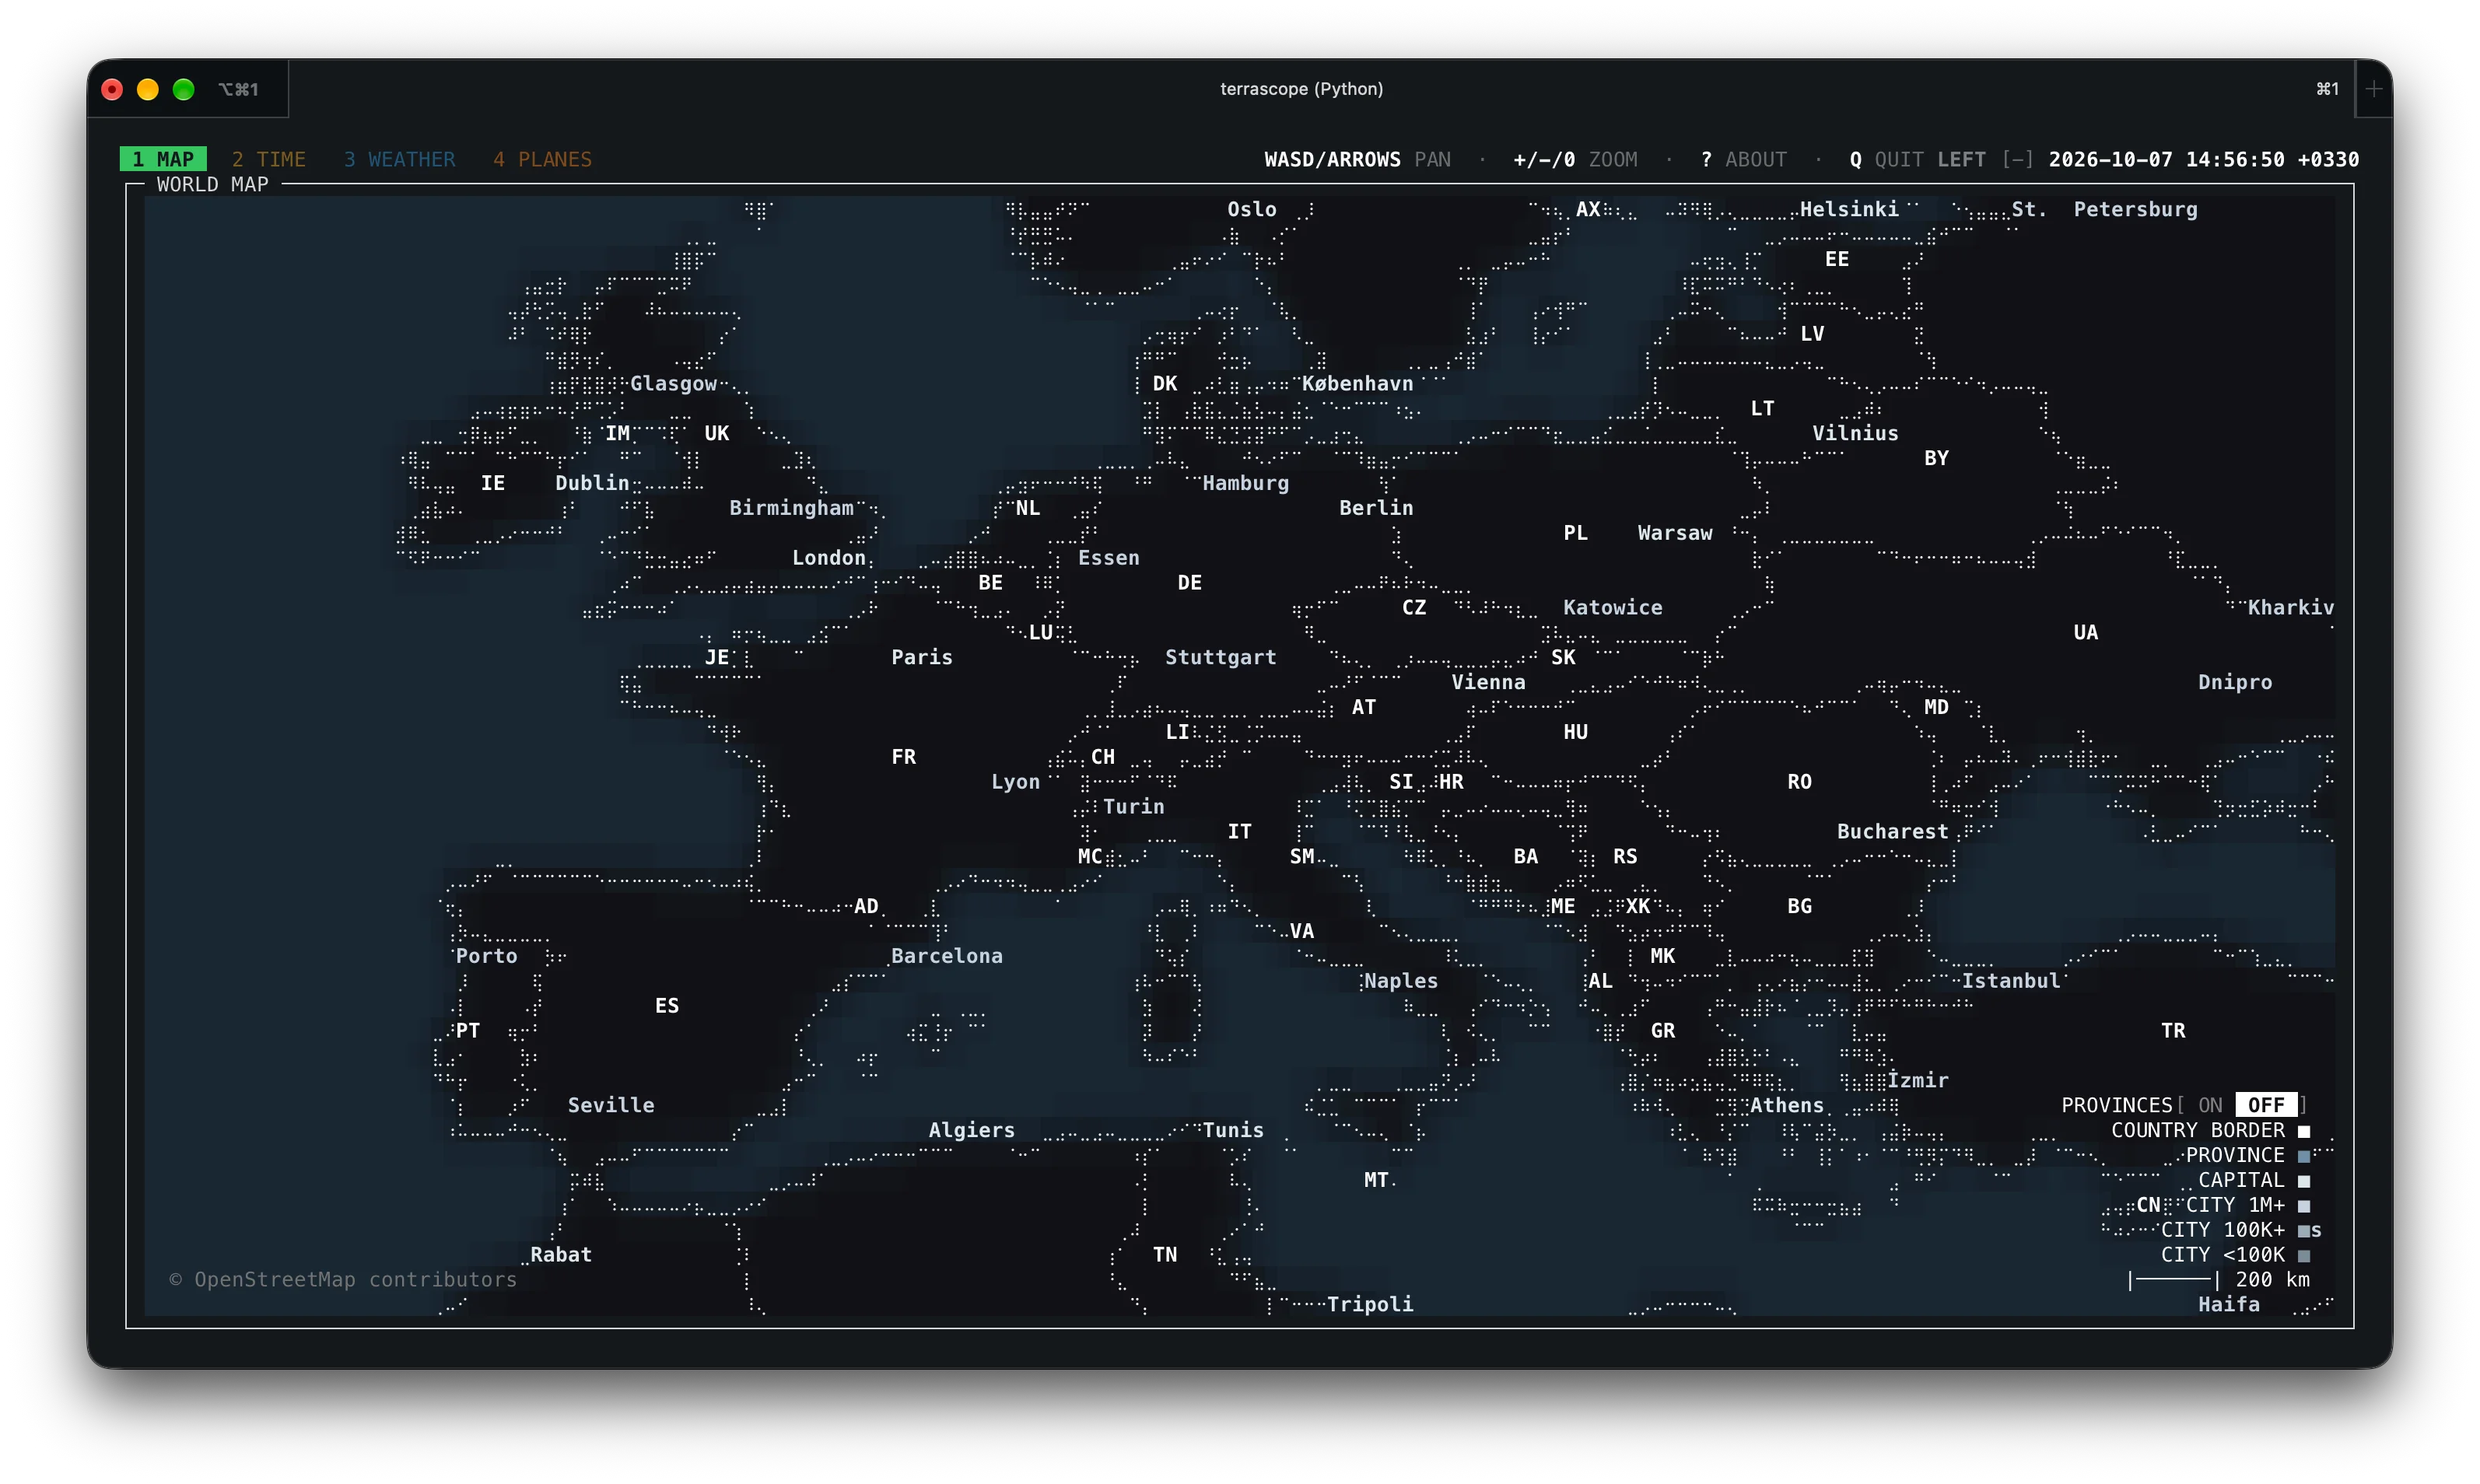Open the 2 TIME tab
2480x1484 pixels.
[269, 159]
